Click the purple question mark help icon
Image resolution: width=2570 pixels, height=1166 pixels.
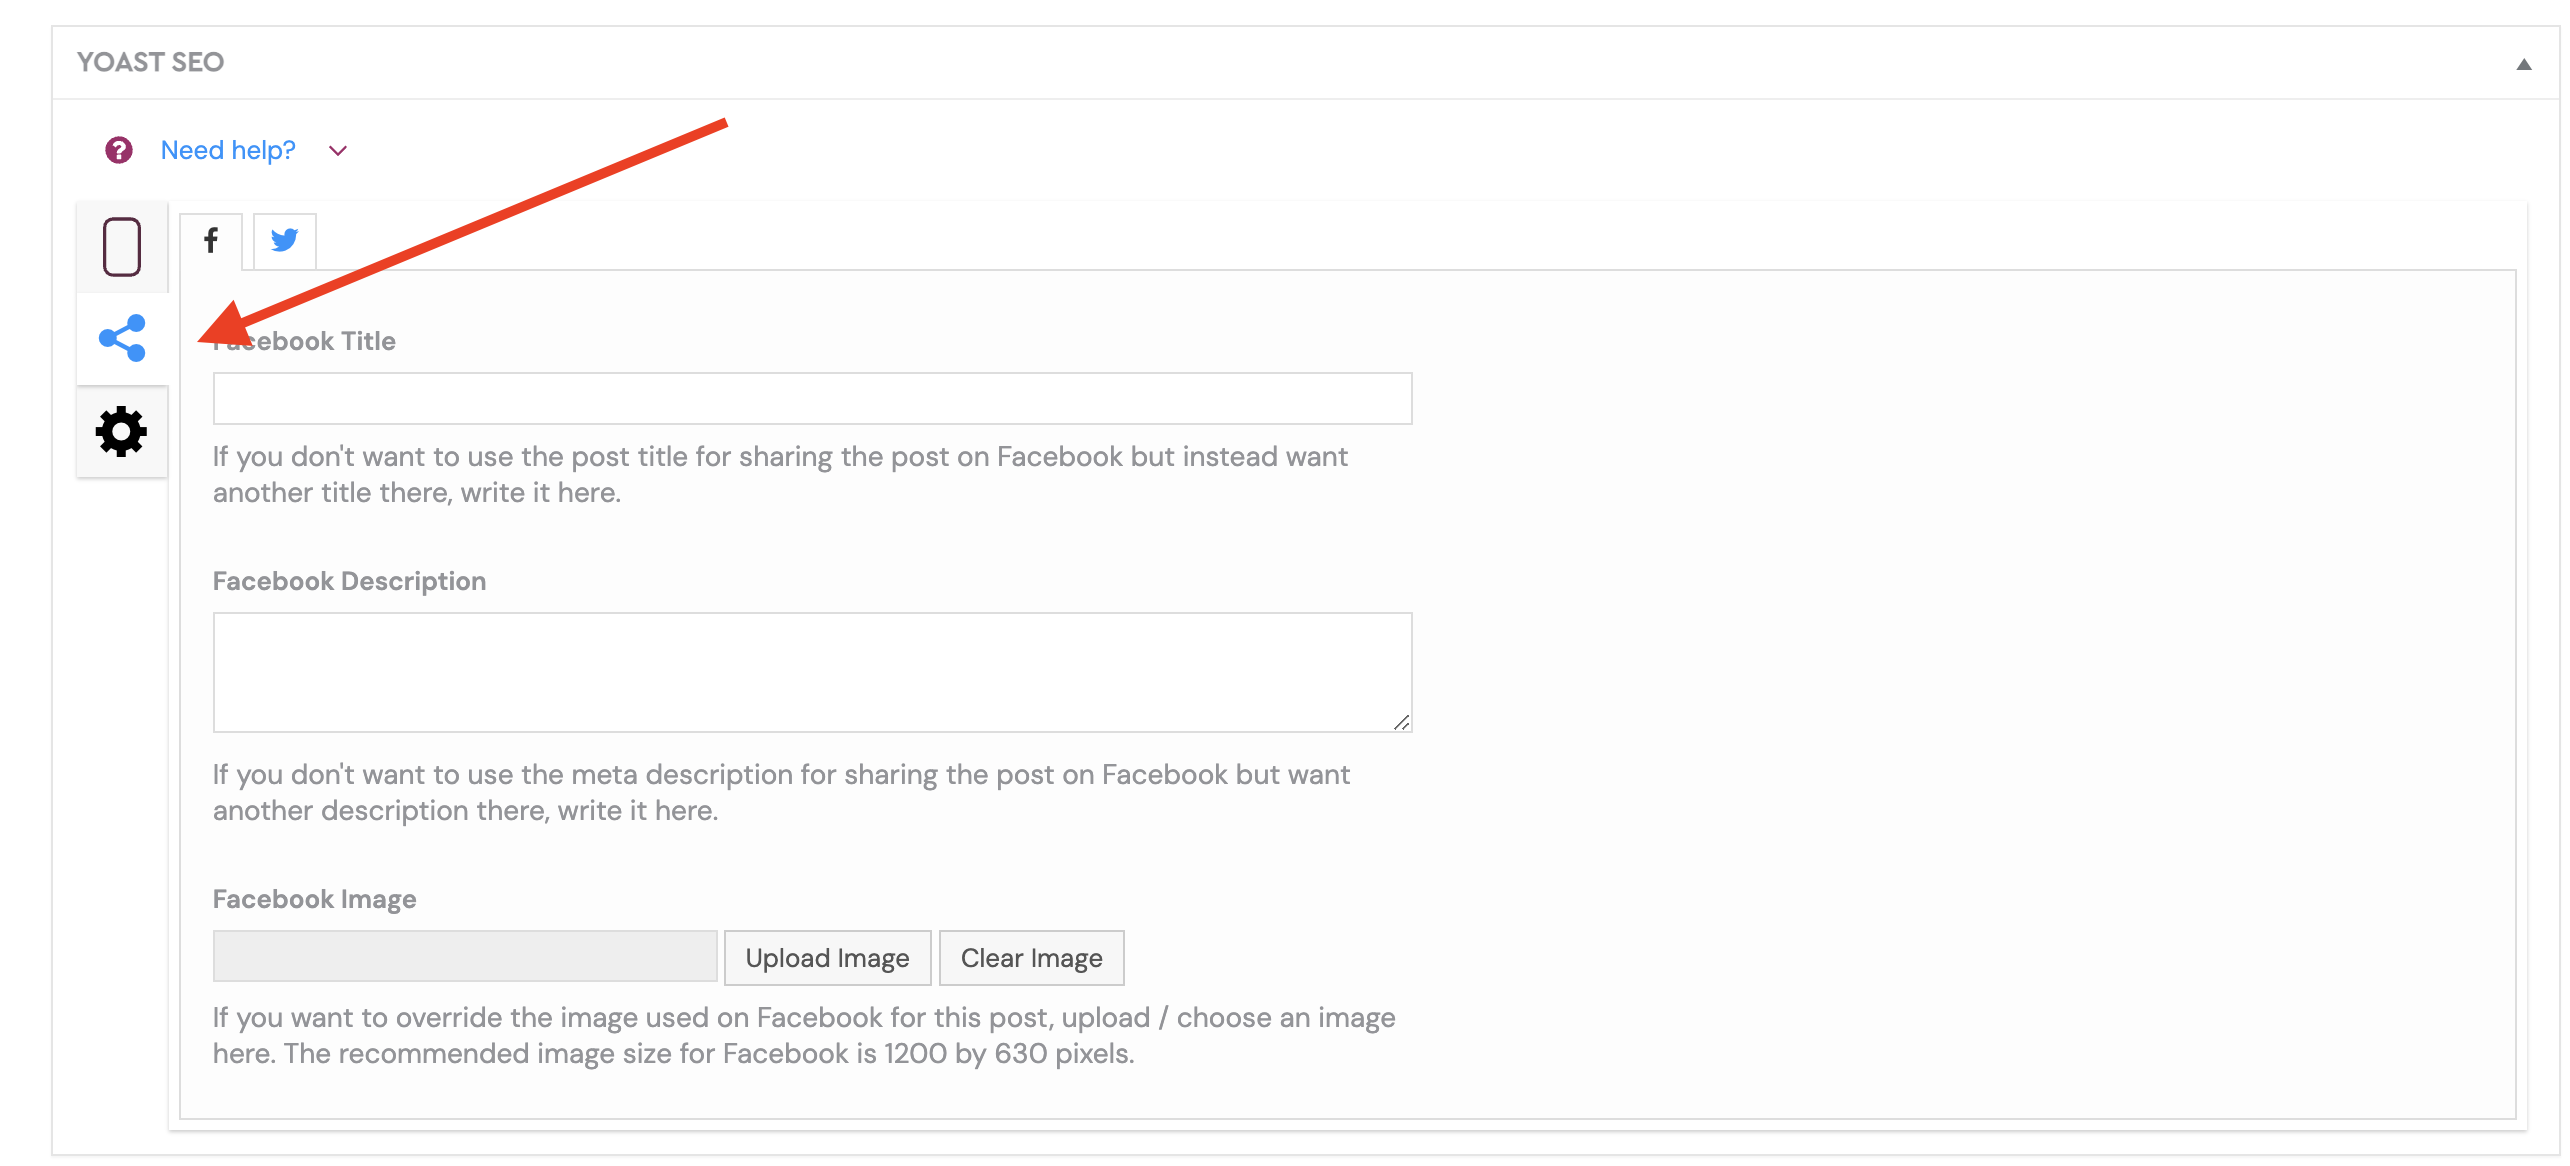point(119,150)
